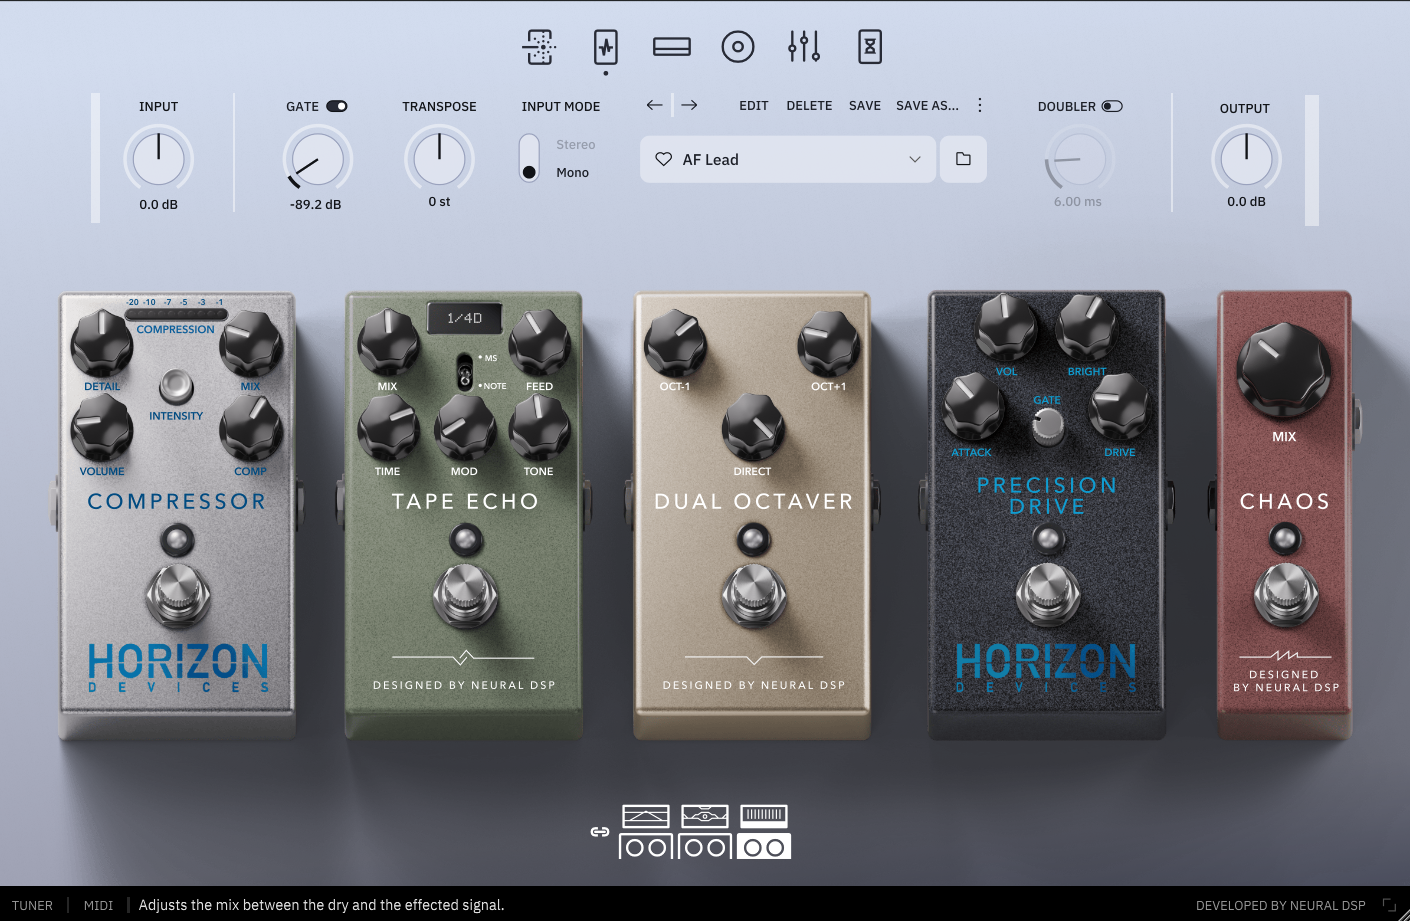
Task: Toggle the Chaos pedal footswitch
Action: tap(1286, 594)
